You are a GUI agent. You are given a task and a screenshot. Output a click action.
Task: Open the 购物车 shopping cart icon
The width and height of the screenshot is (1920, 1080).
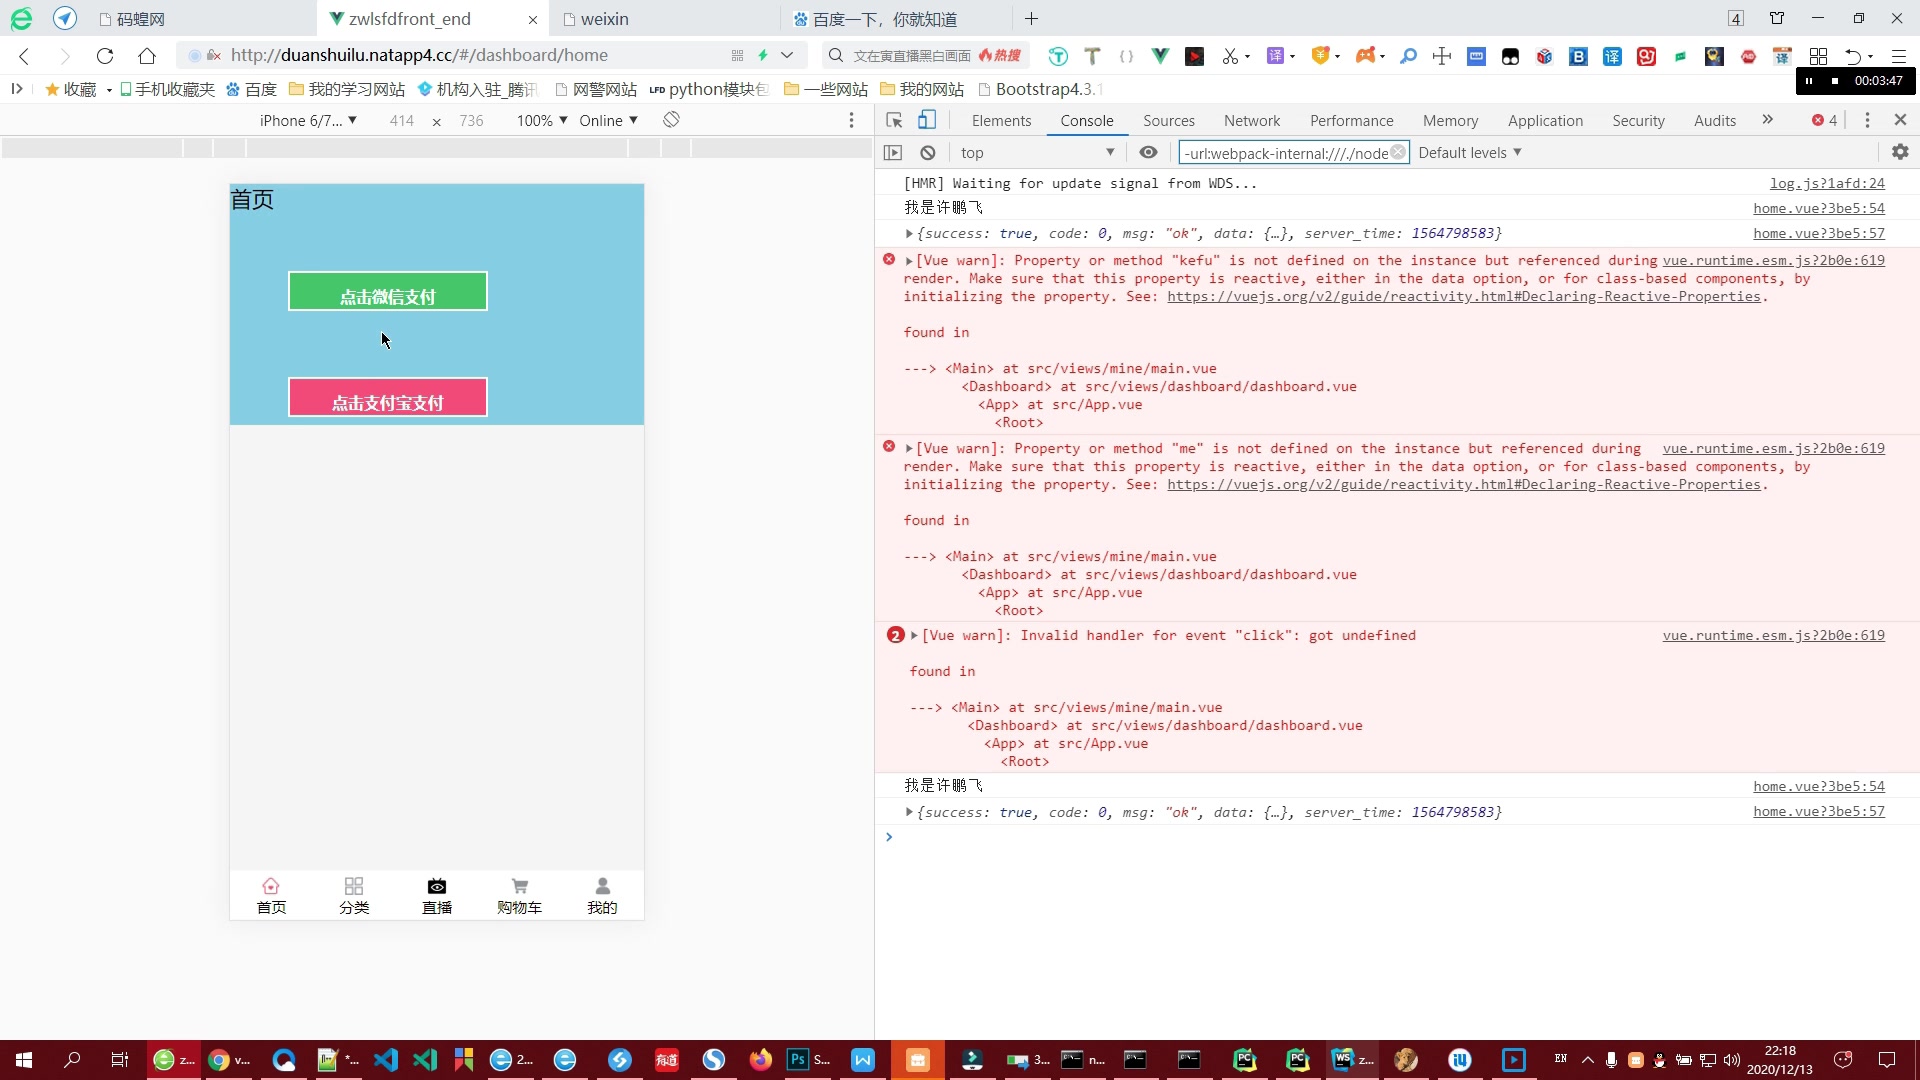pos(519,887)
